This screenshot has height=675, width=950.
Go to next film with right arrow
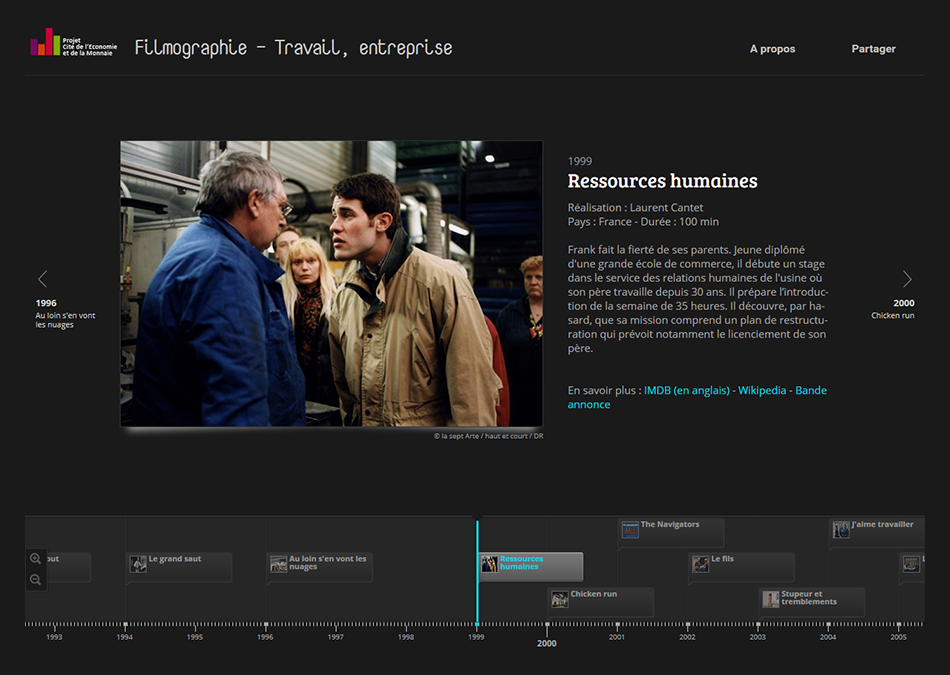pos(907,279)
